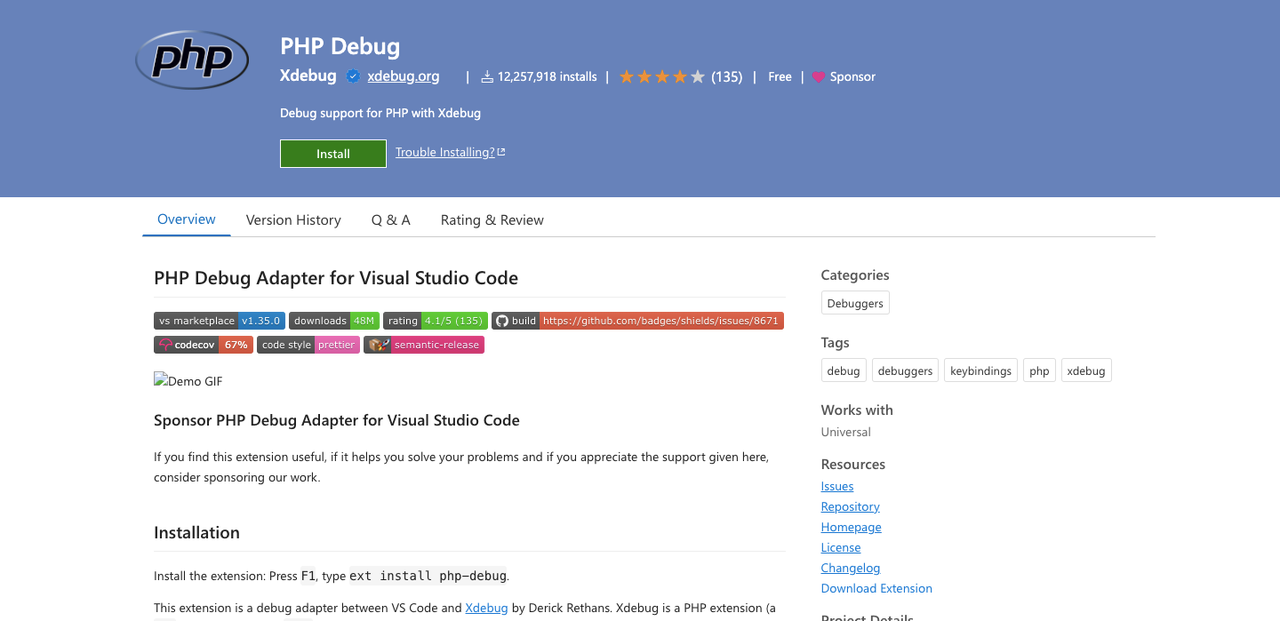Click the Xdebug publisher name
The width and height of the screenshot is (1280, 621).
(308, 76)
